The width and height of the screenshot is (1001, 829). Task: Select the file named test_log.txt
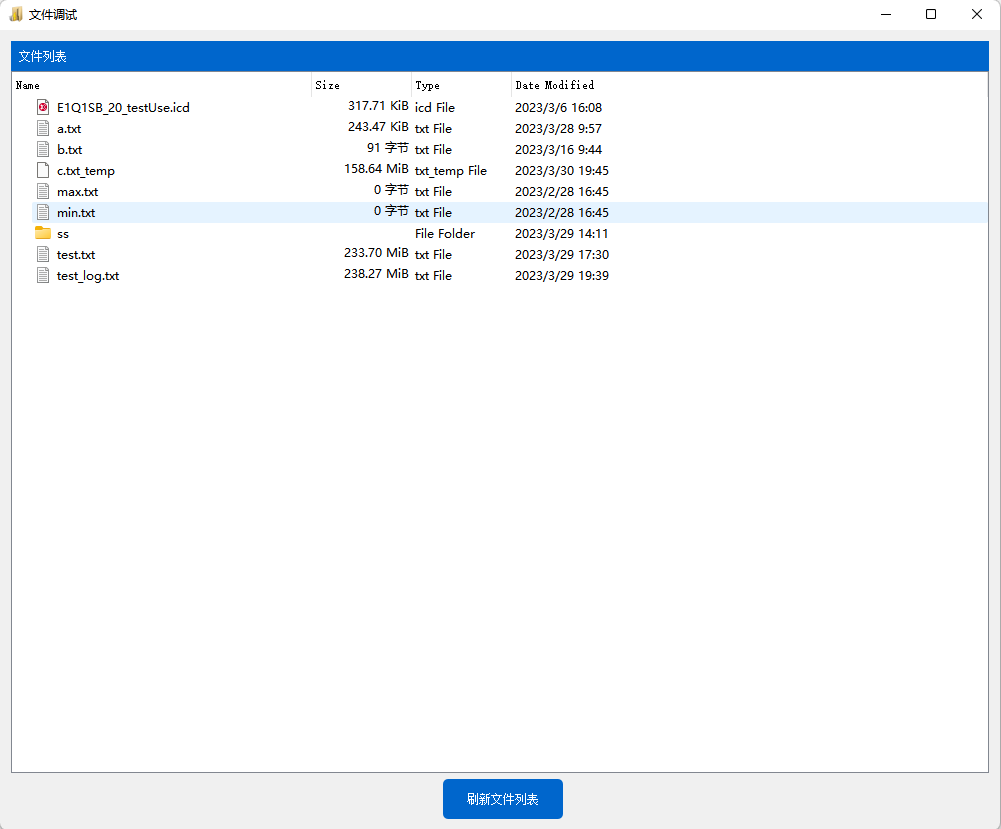[x=88, y=276]
